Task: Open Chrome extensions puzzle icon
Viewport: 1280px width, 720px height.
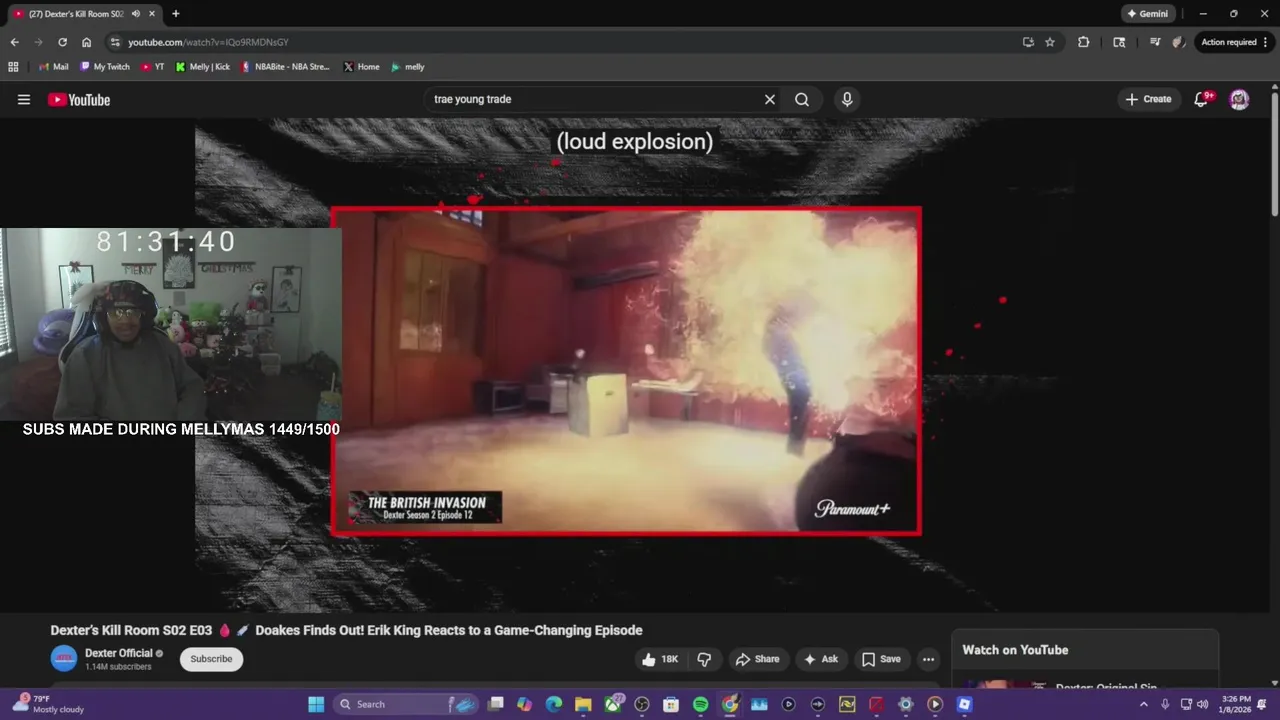Action: coord(1083,42)
